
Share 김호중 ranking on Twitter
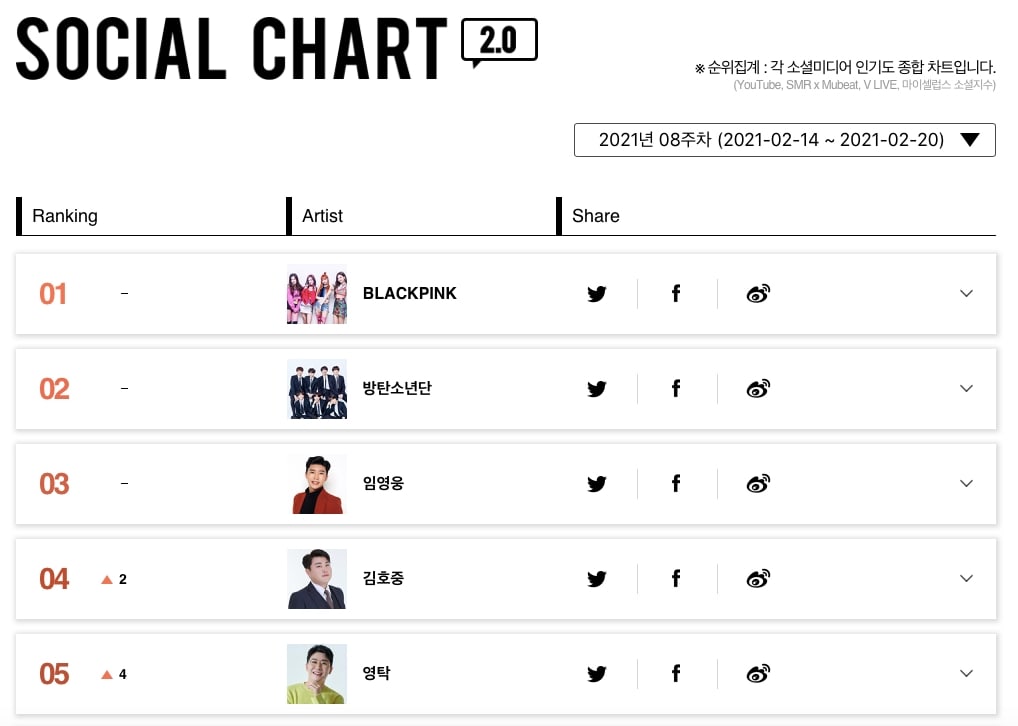pyautogui.click(x=597, y=579)
